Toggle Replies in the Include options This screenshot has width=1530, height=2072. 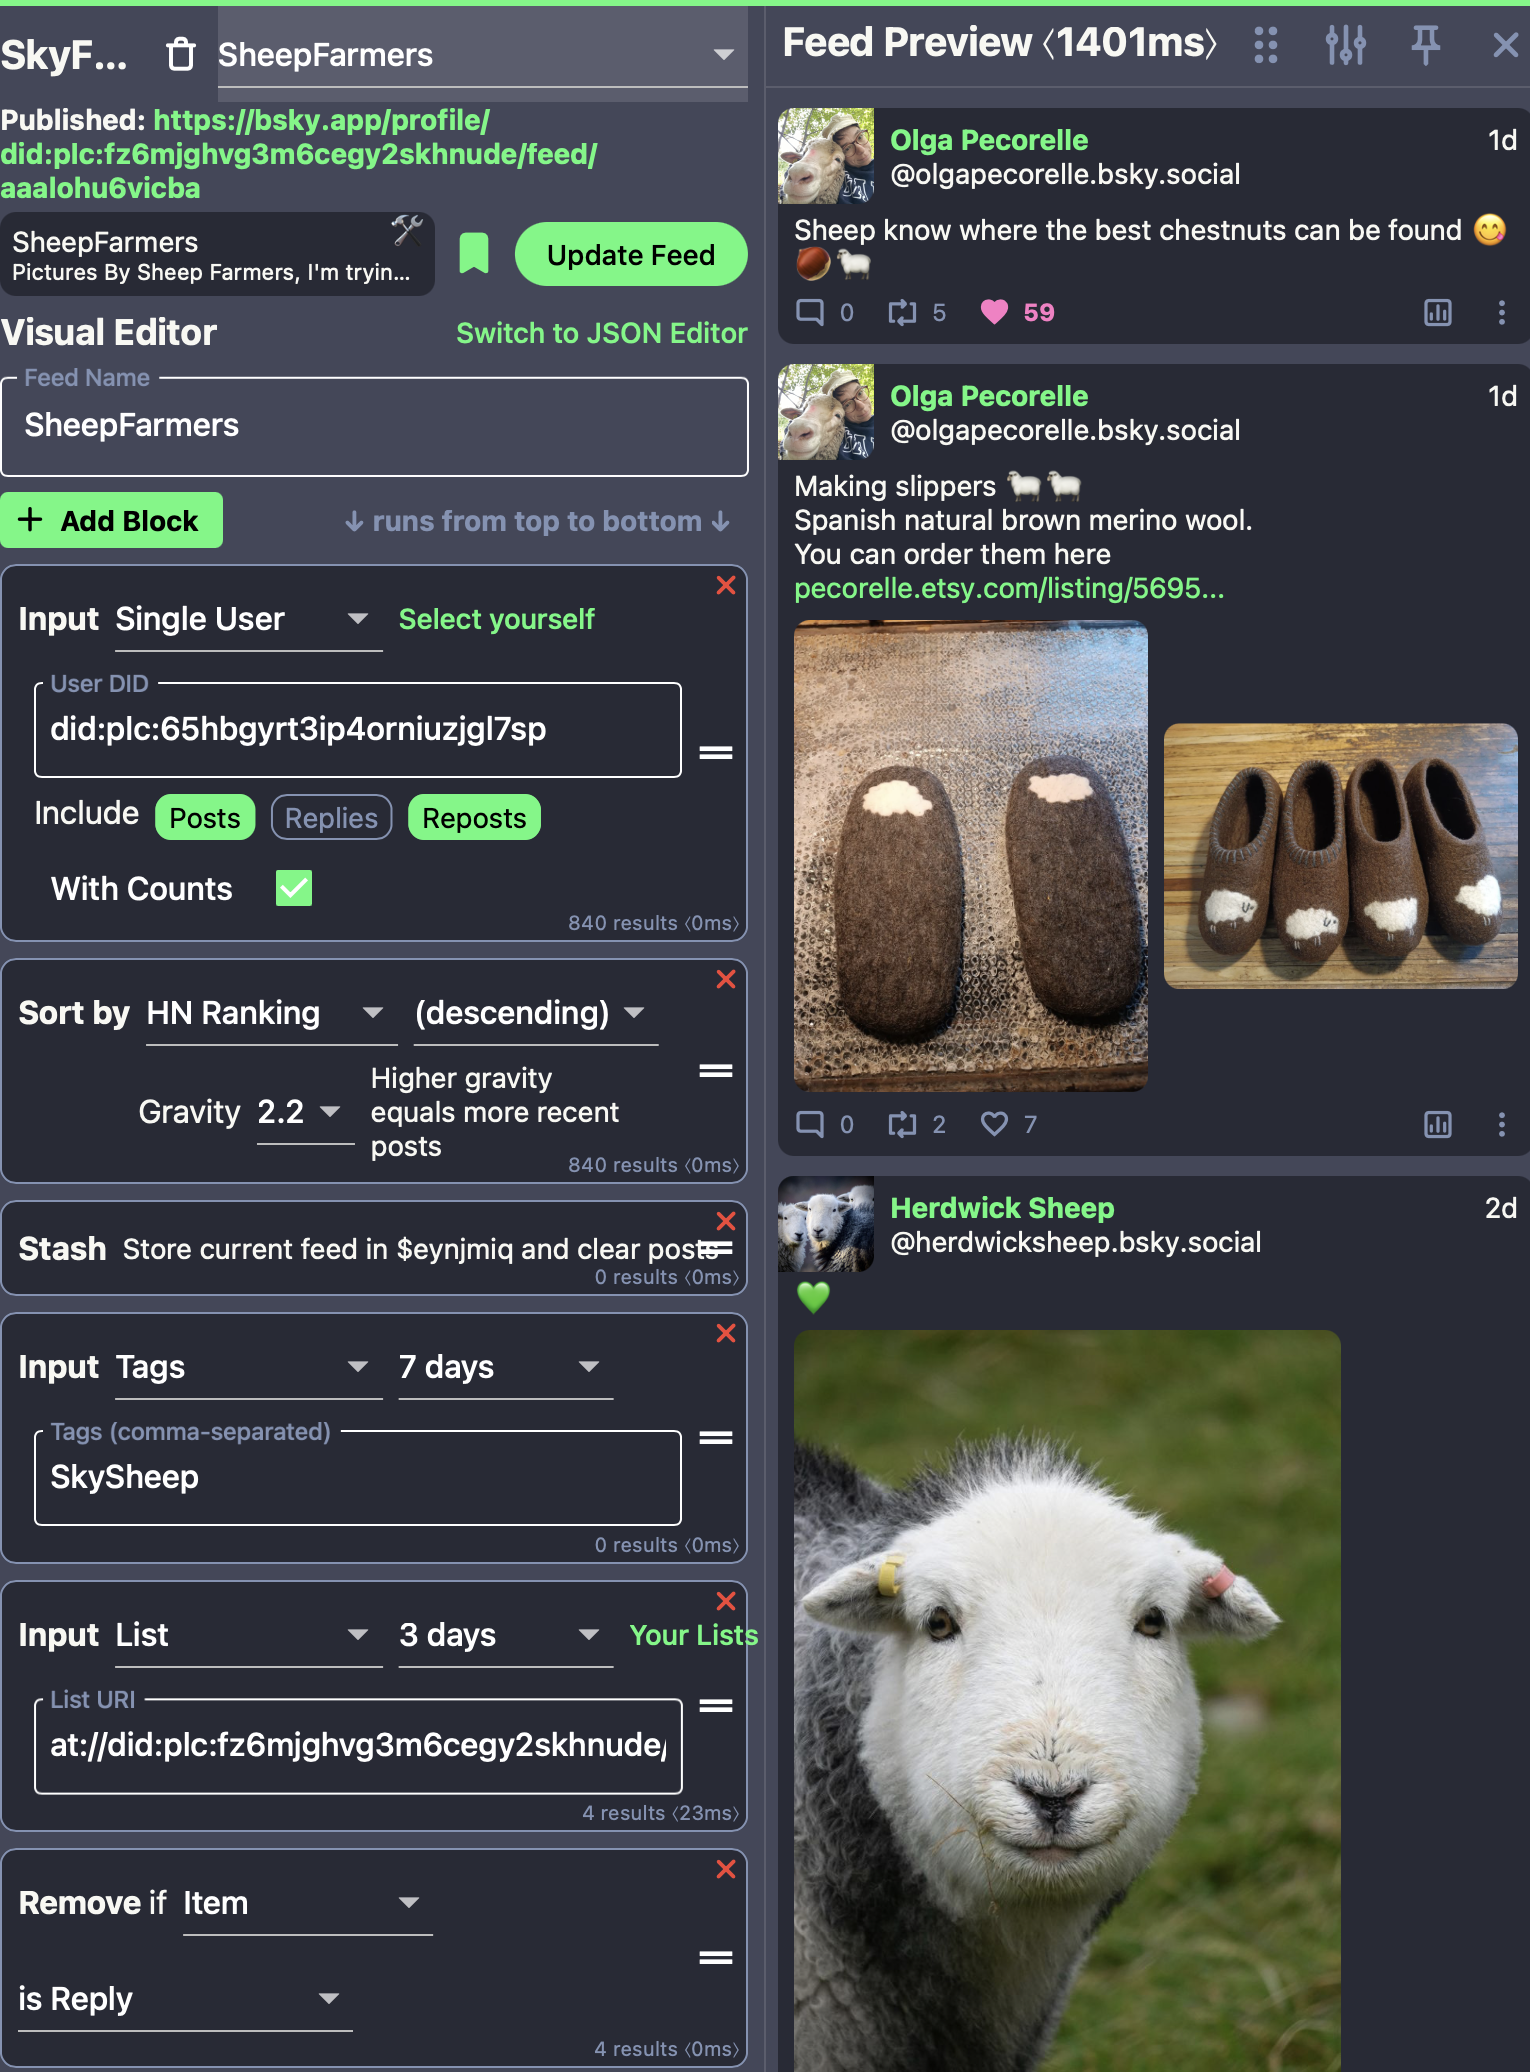[x=331, y=818]
